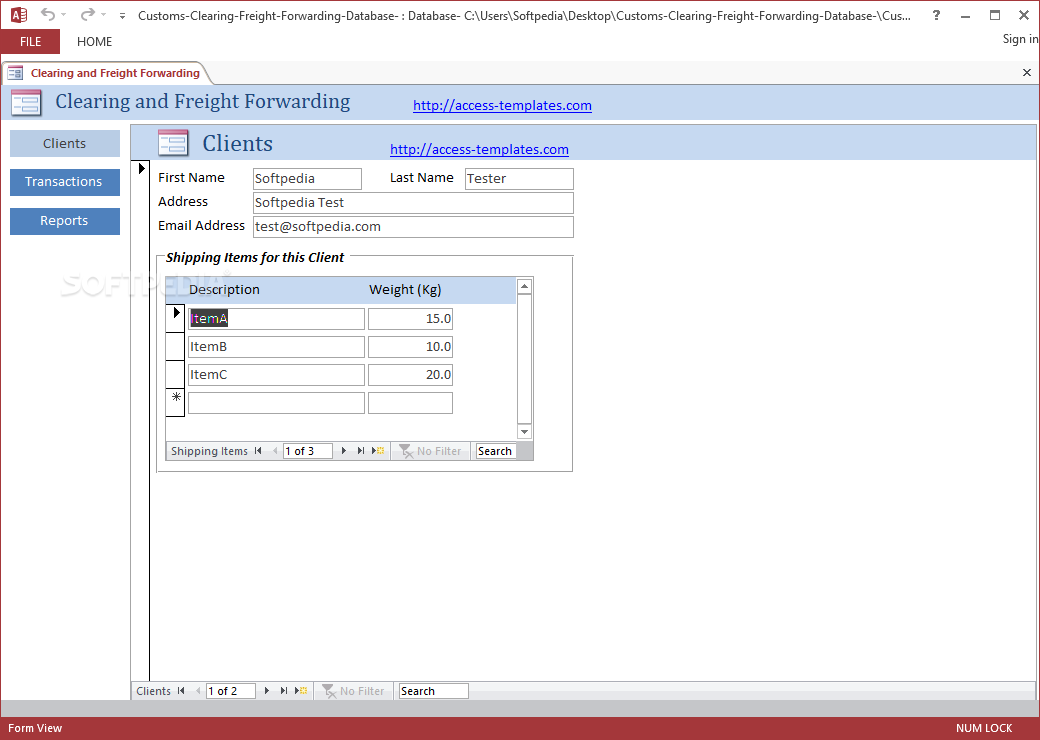The image size is (1040, 740).
Task: Click subform scrollbar up arrow
Action: point(524,286)
